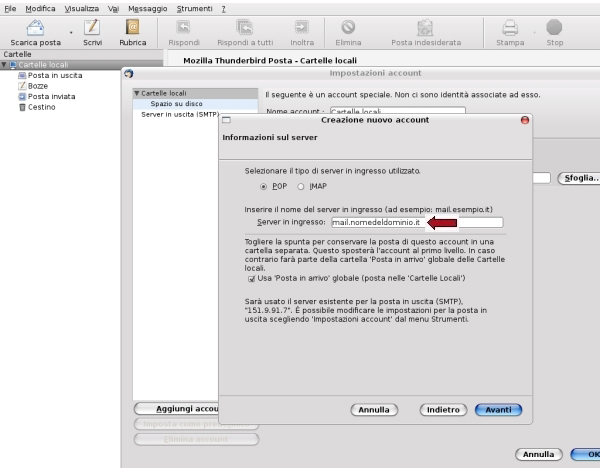Select the POP radio button
This screenshot has height=468, width=600.
(263, 187)
